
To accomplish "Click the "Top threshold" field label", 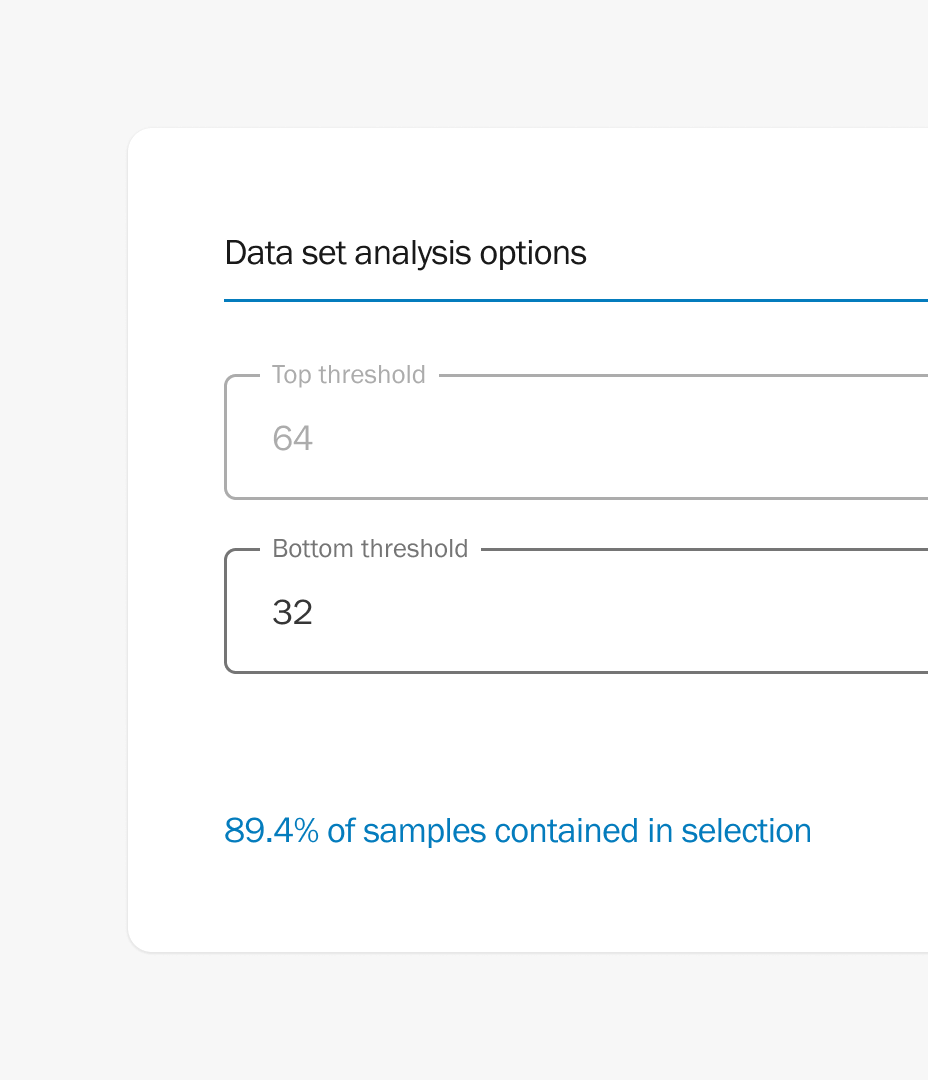I will pos(348,375).
